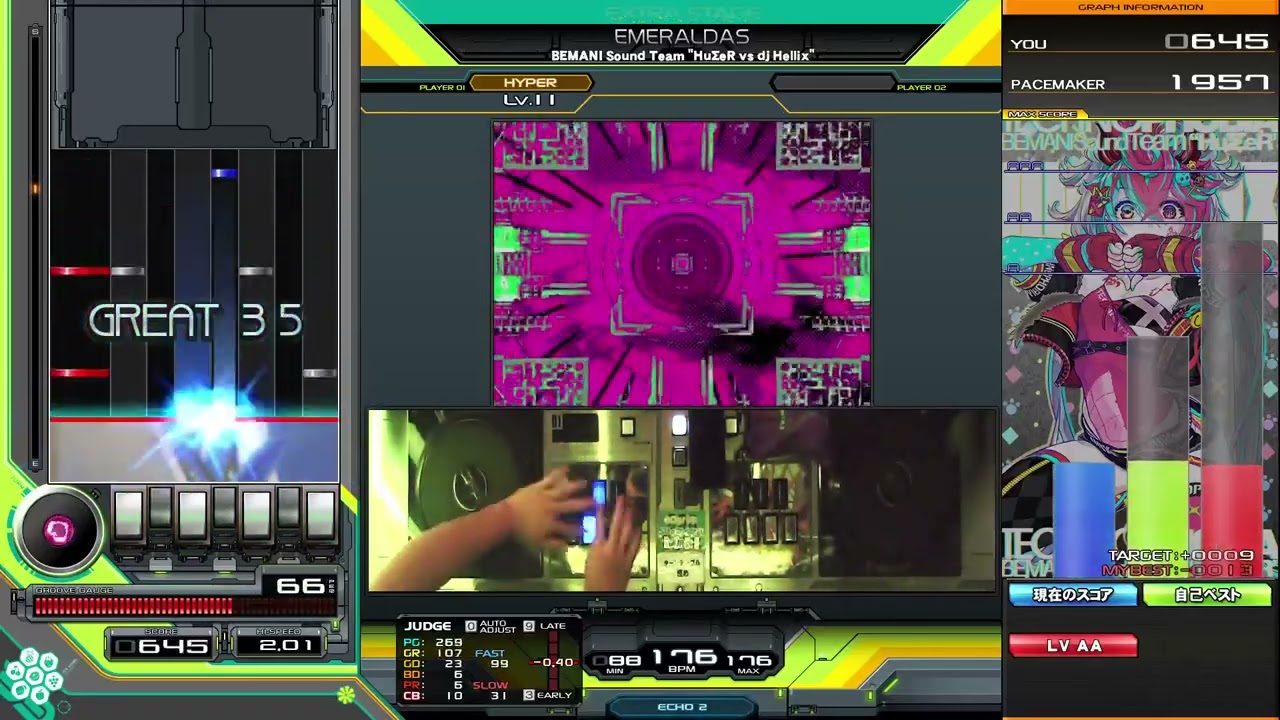1280x720 pixels.
Task: Click the SLOW count 31
Action: coord(499,696)
